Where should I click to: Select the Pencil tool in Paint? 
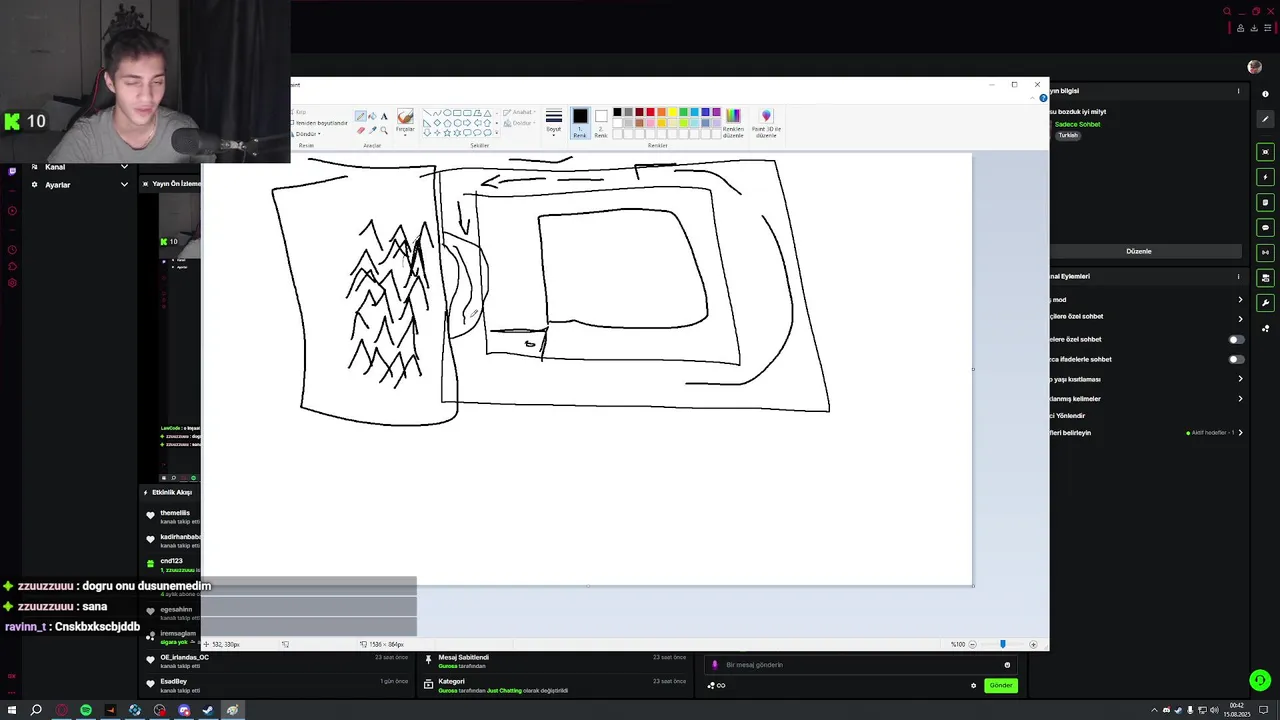[x=361, y=117]
